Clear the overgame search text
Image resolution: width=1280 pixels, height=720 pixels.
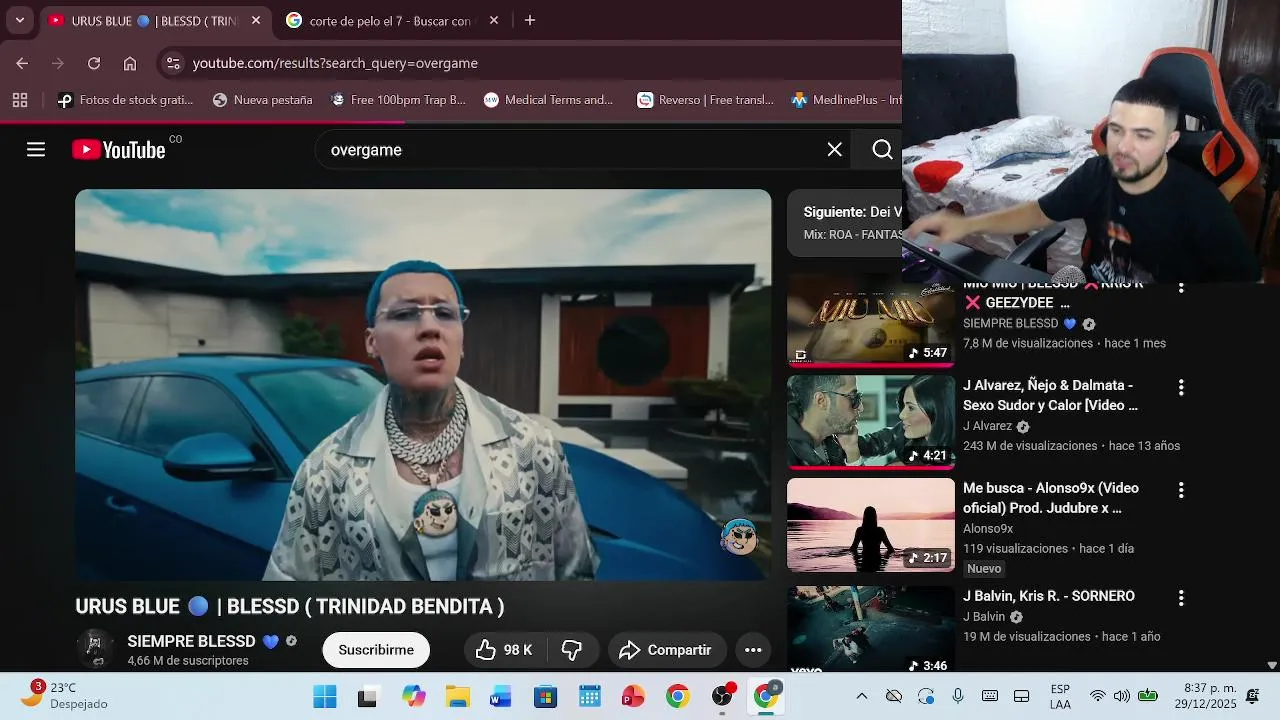pos(834,150)
